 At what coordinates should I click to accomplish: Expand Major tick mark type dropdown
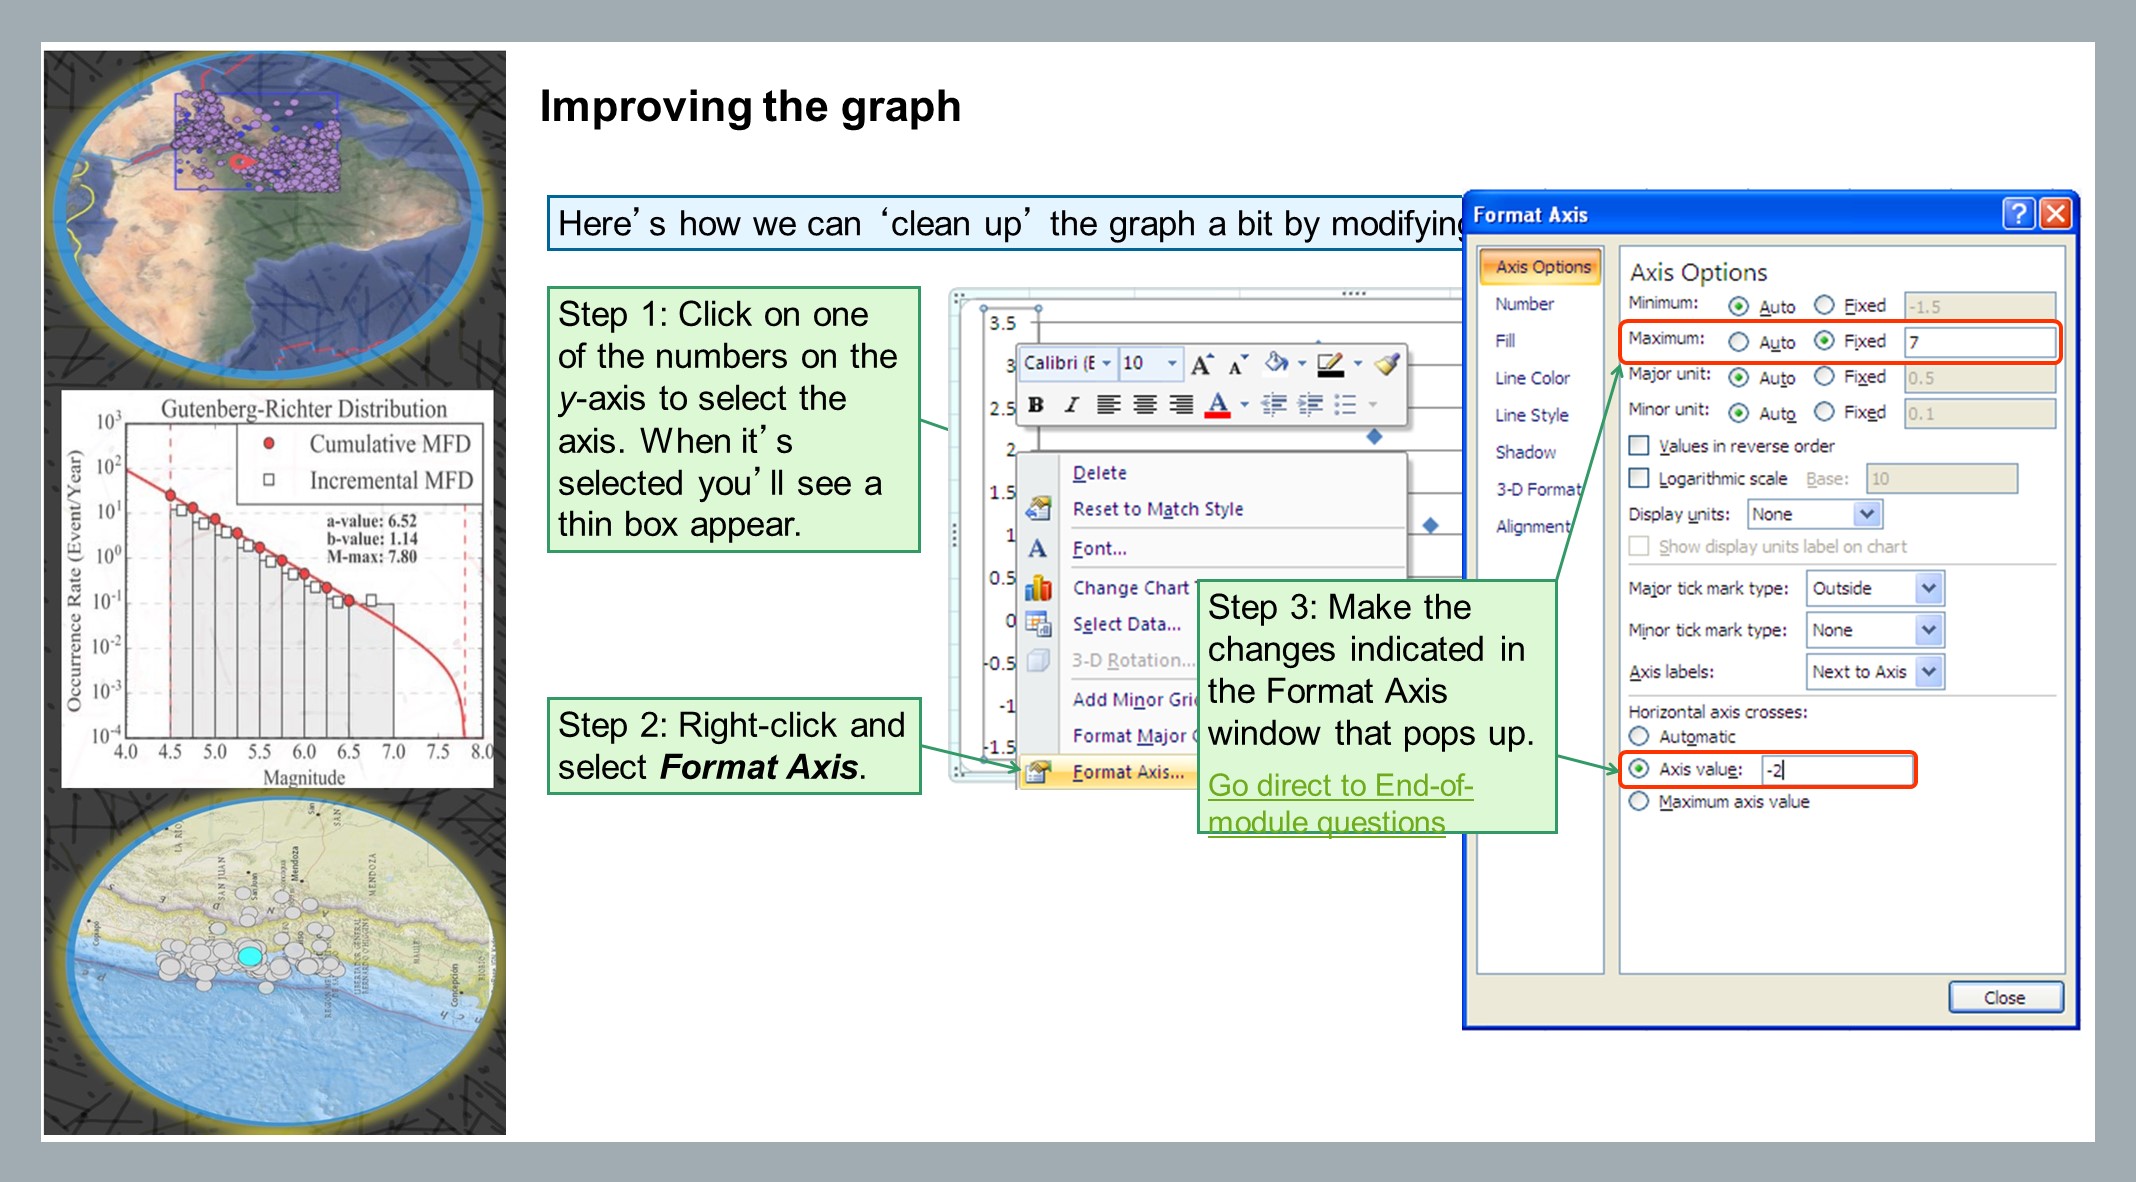coord(1929,588)
